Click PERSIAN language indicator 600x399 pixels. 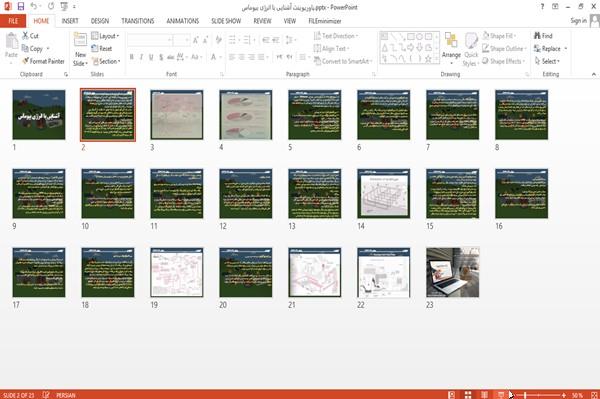tap(66, 395)
